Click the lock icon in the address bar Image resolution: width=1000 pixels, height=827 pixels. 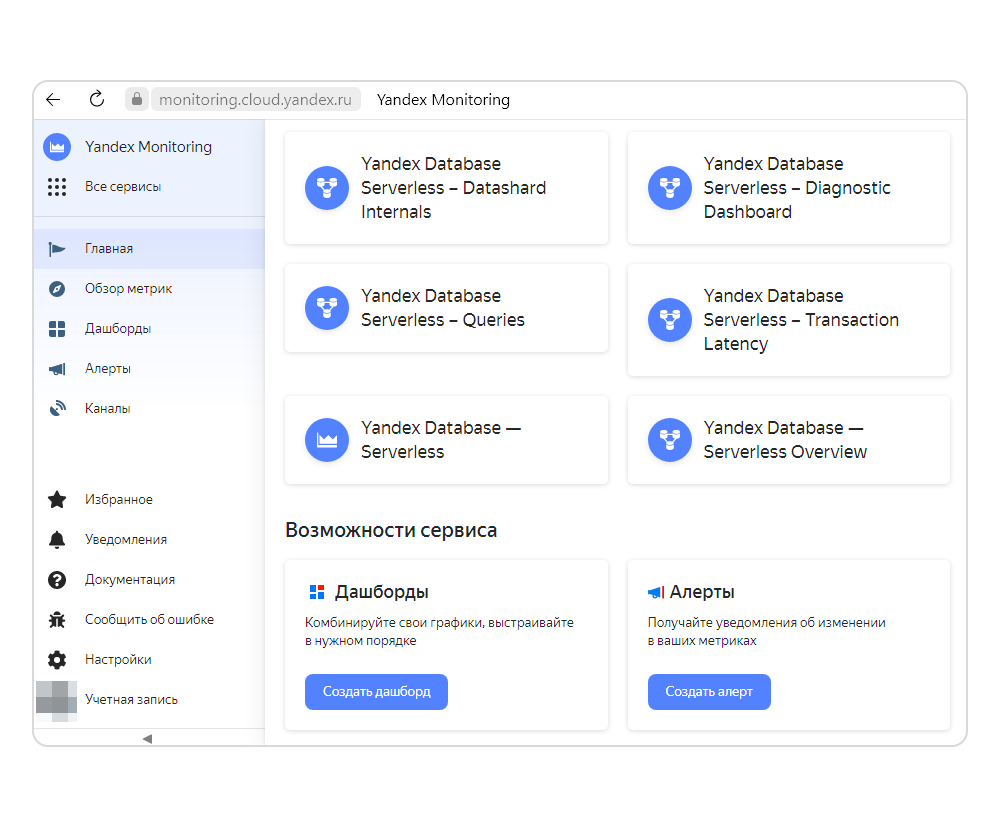click(x=136, y=99)
